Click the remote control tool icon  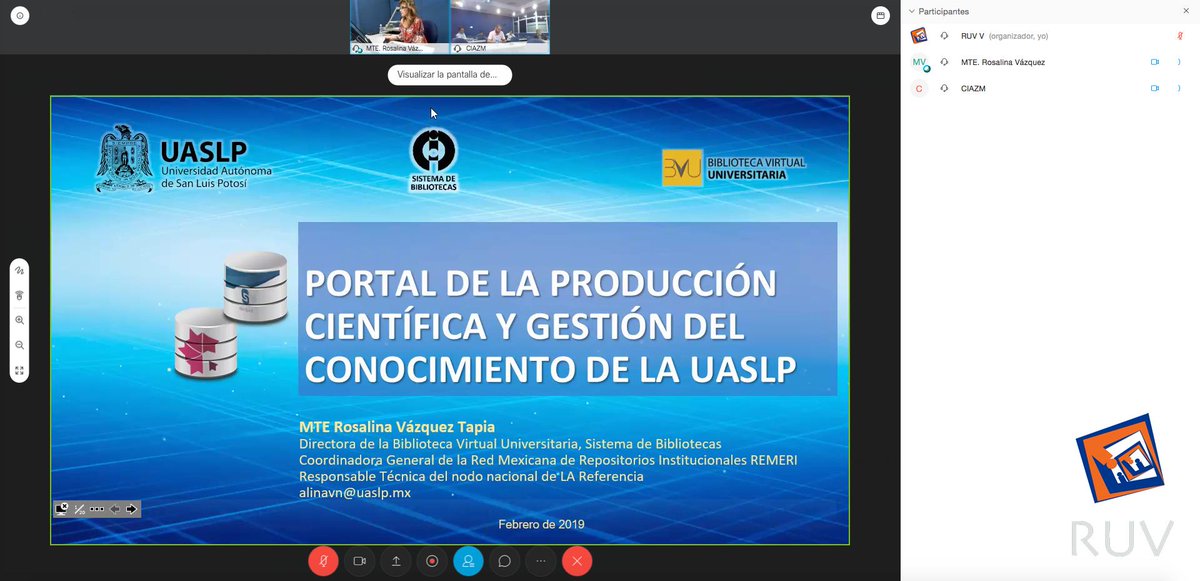click(x=19, y=295)
